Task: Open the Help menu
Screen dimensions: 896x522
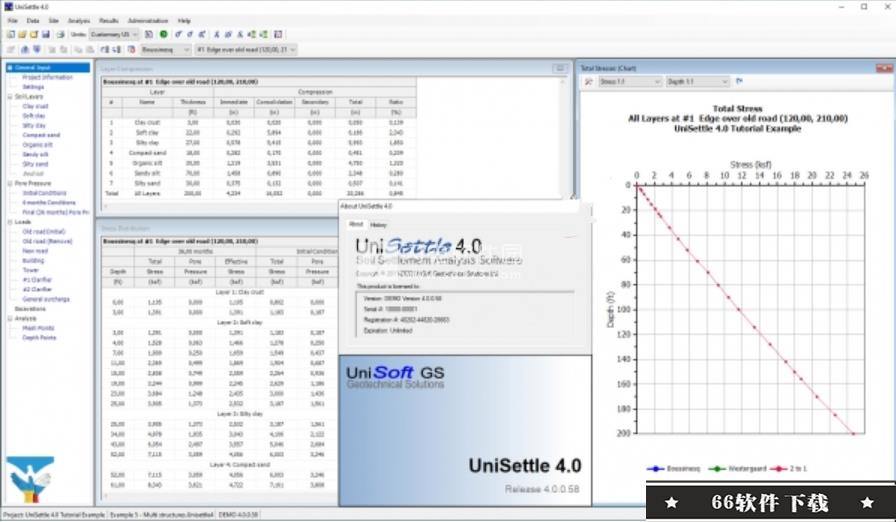Action: 184,21
